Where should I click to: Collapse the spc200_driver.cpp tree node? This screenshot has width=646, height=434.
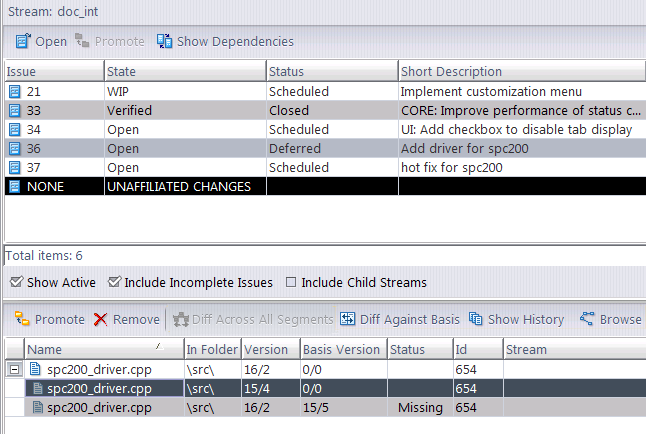coord(14,370)
